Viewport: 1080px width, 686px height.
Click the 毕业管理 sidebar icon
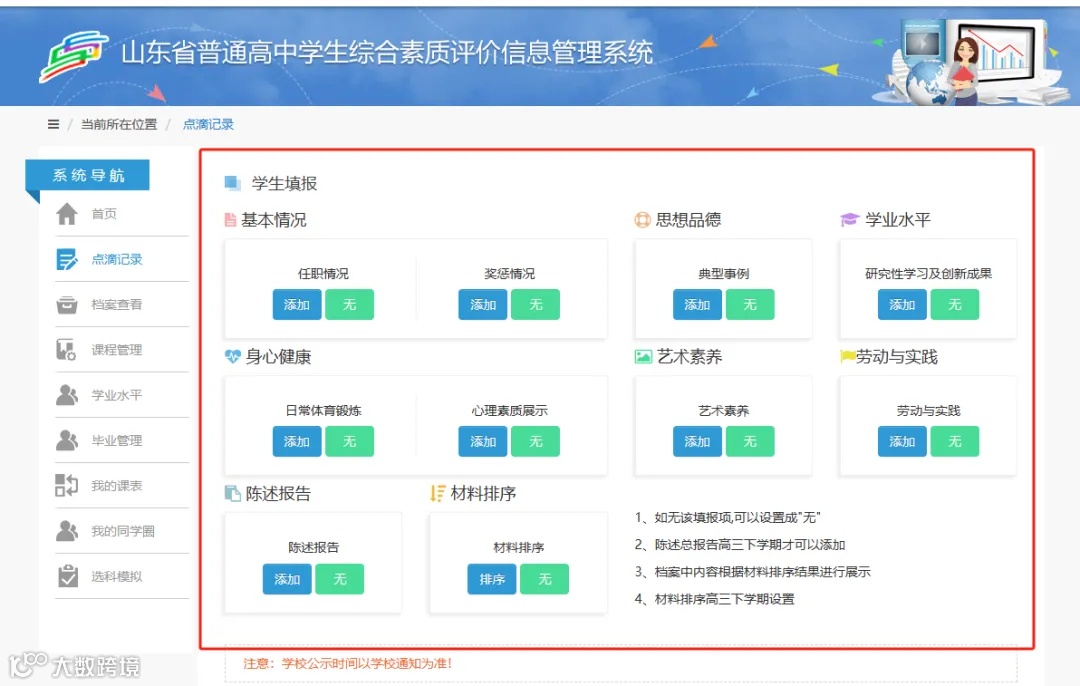click(65, 440)
